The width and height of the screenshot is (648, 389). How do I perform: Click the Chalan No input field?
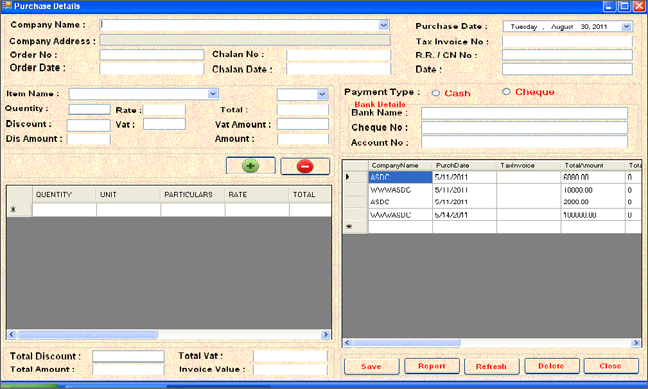click(338, 55)
